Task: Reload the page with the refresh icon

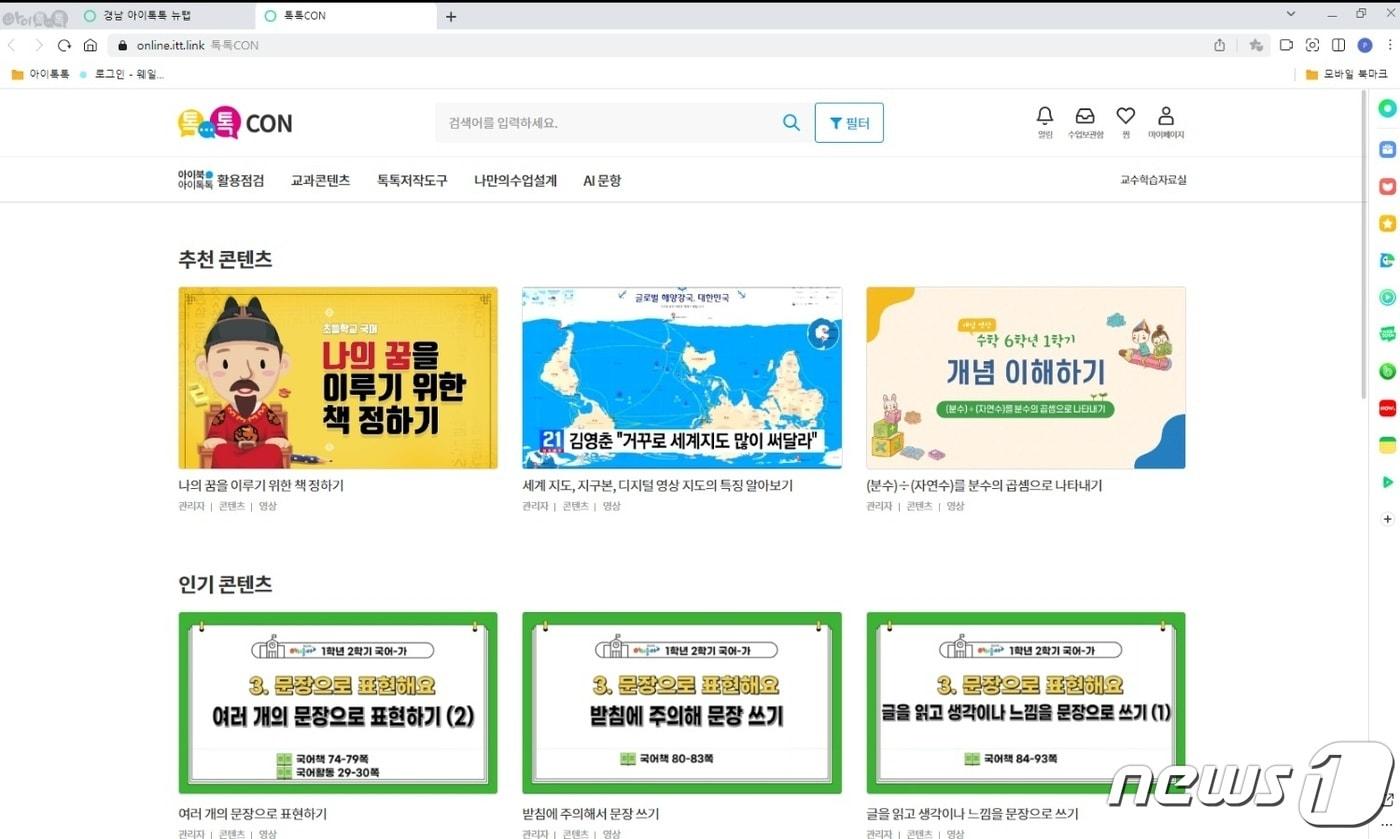Action: 64,45
